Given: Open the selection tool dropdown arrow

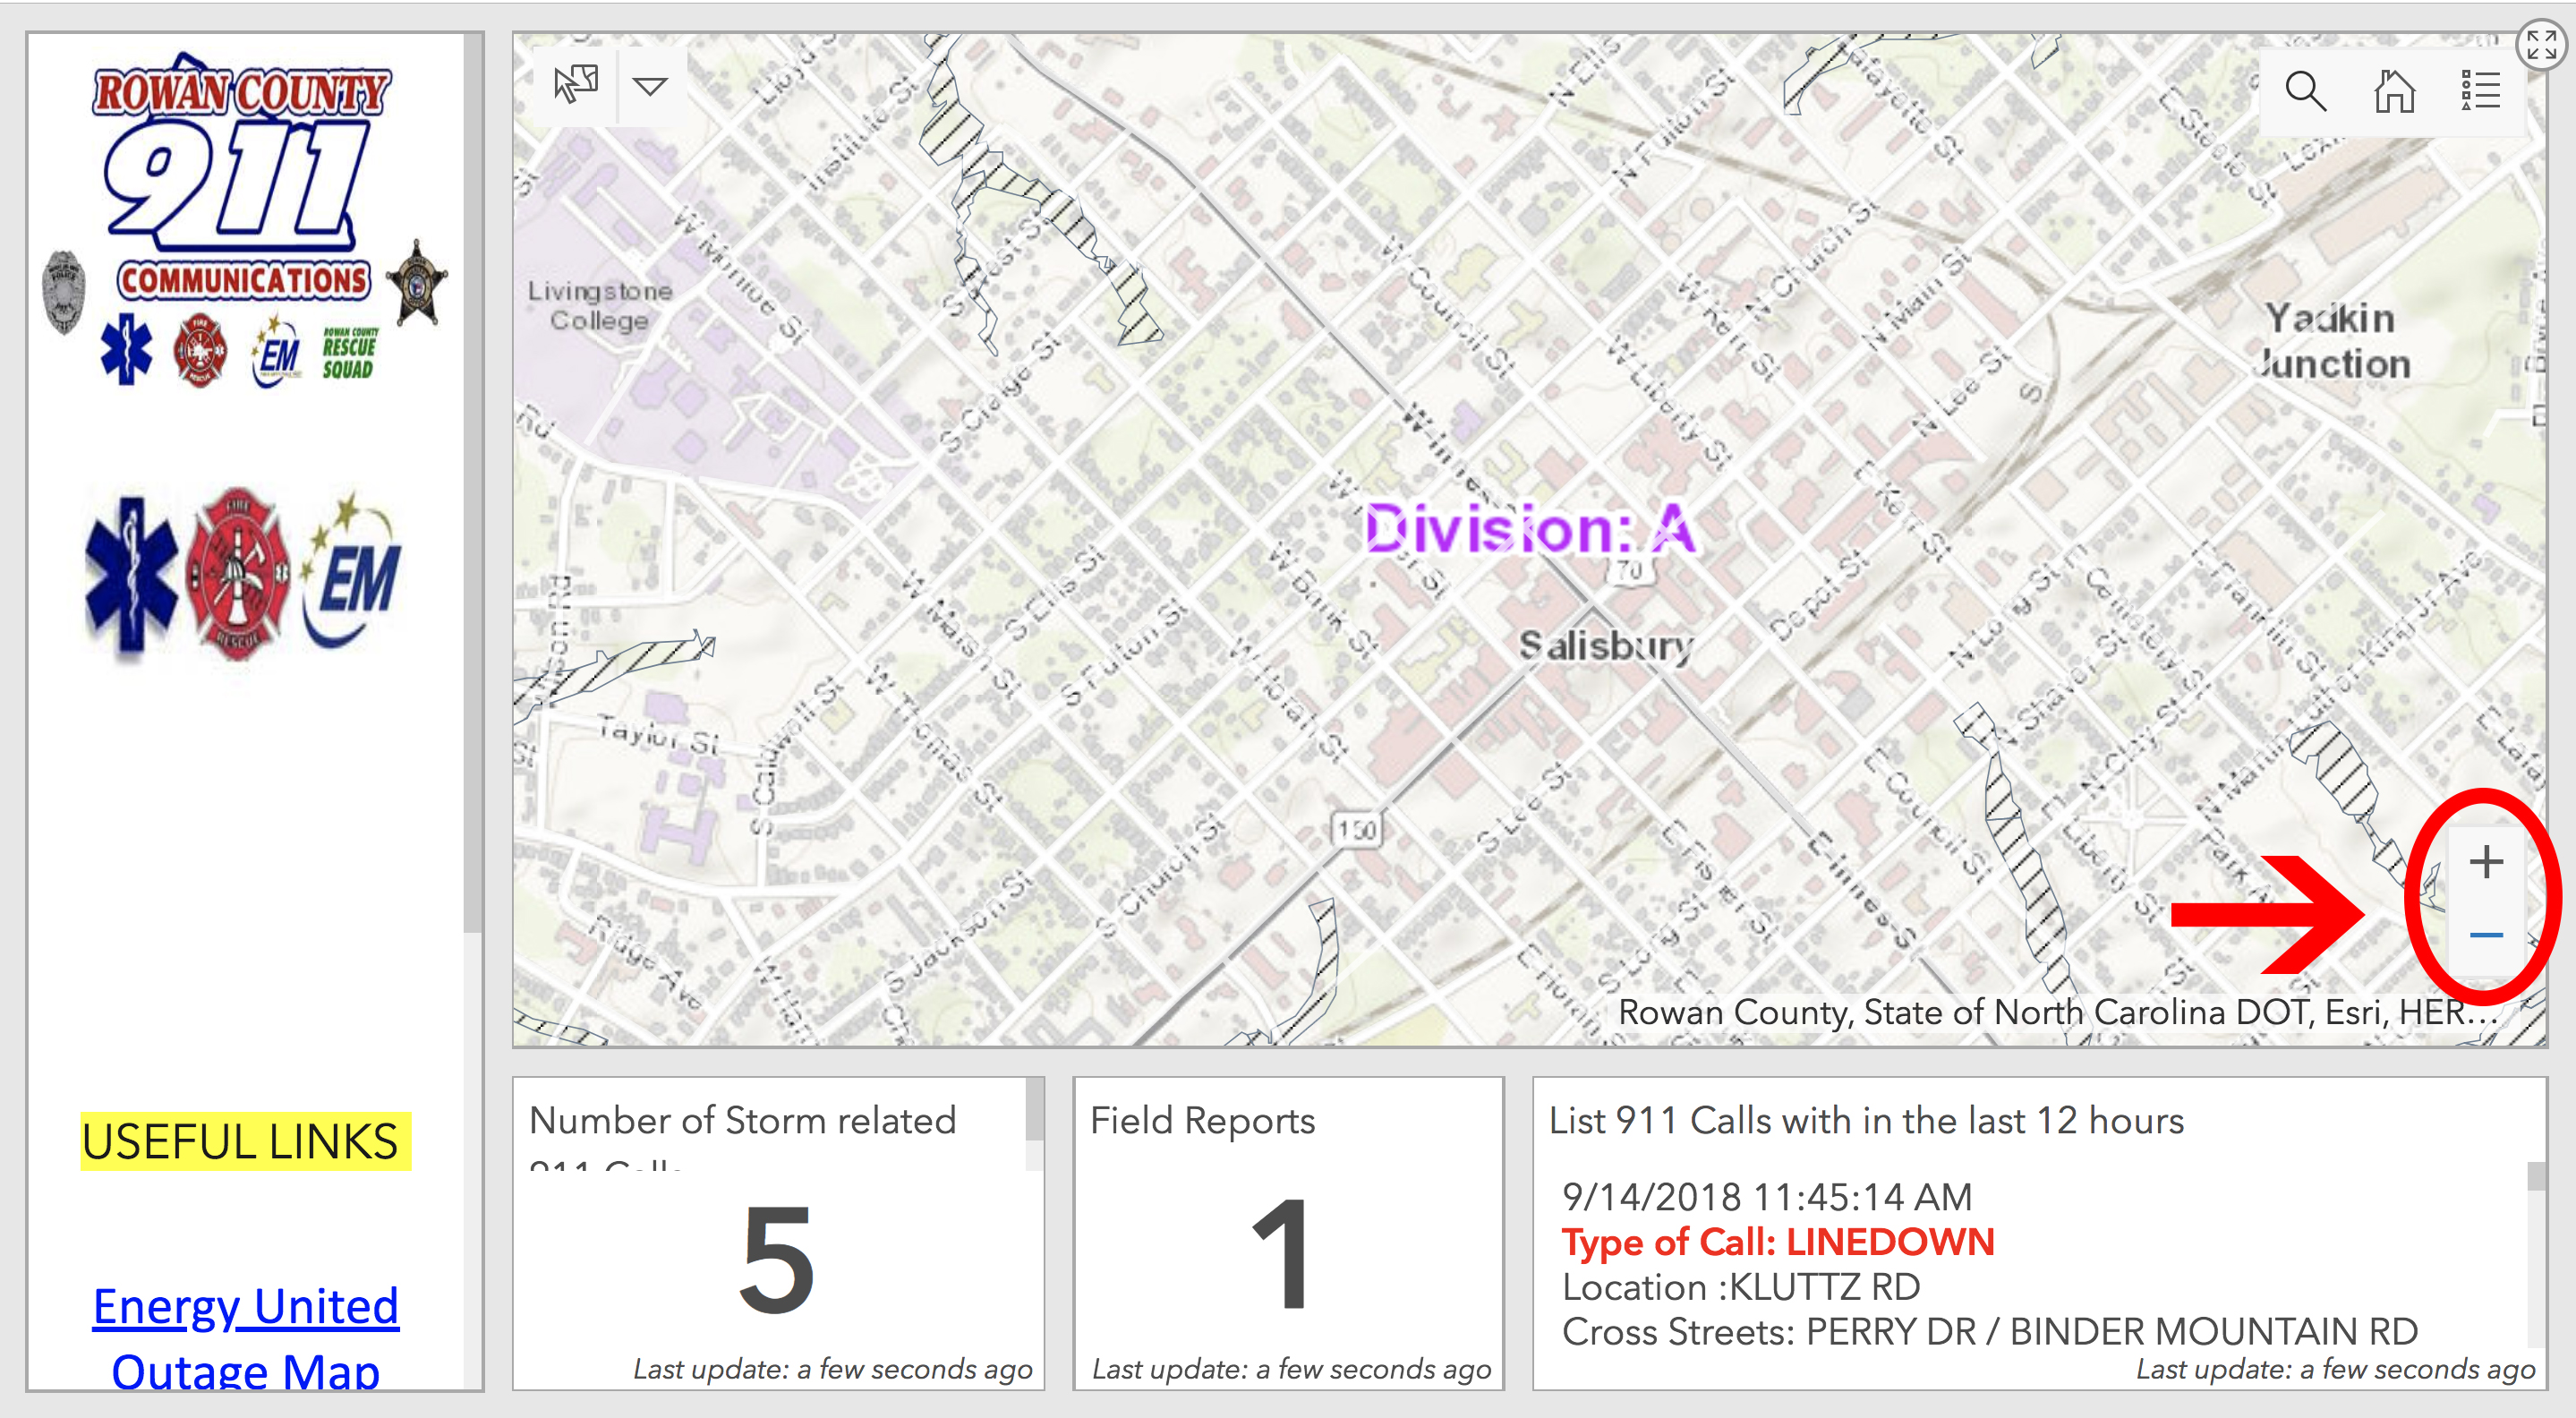Looking at the screenshot, I should pos(650,87).
